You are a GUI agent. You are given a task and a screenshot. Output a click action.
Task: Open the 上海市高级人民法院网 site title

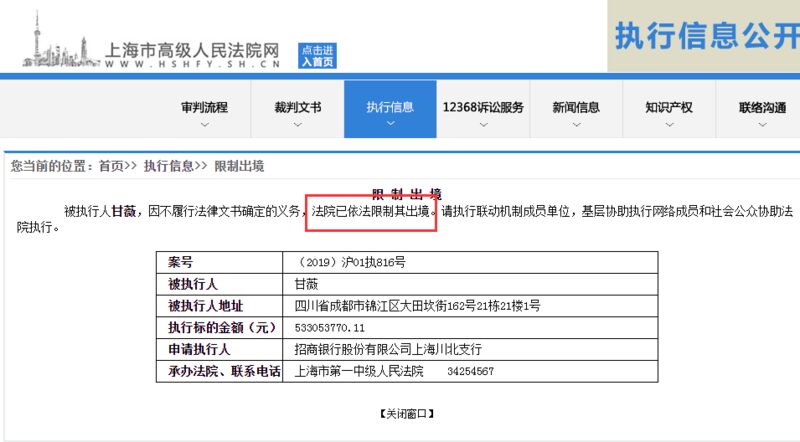click(192, 51)
